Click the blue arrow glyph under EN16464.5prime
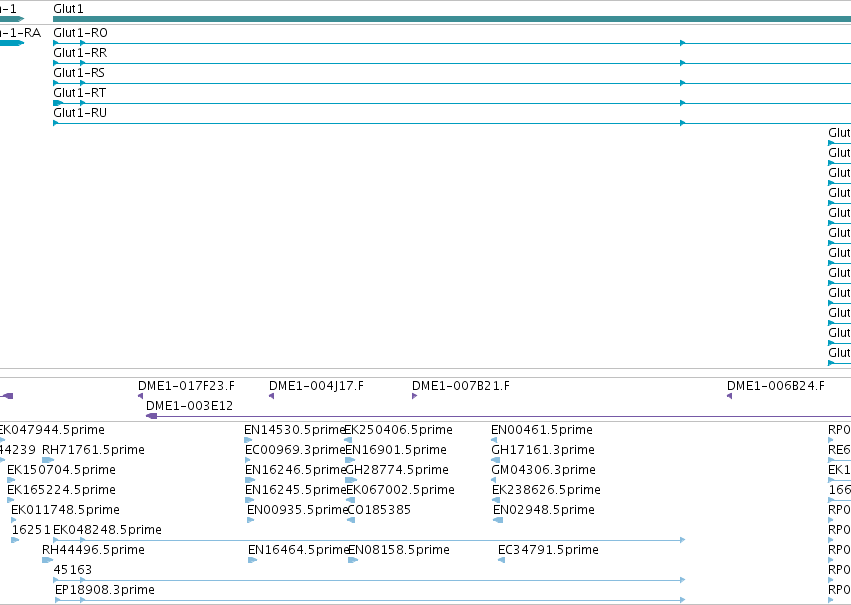The height and width of the screenshot is (605, 851). coord(252,560)
